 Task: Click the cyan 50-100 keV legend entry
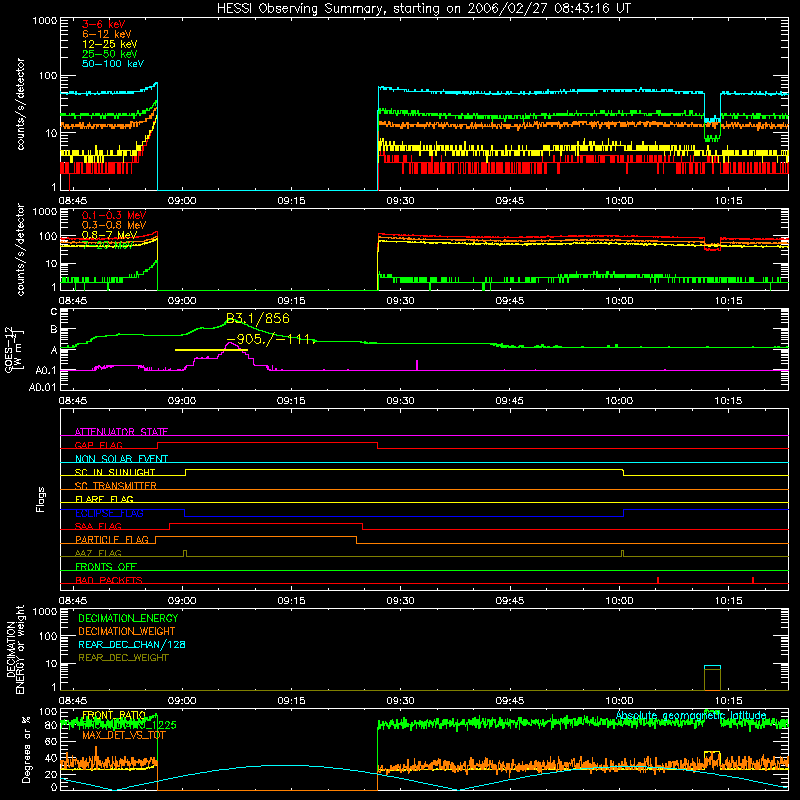click(x=113, y=64)
